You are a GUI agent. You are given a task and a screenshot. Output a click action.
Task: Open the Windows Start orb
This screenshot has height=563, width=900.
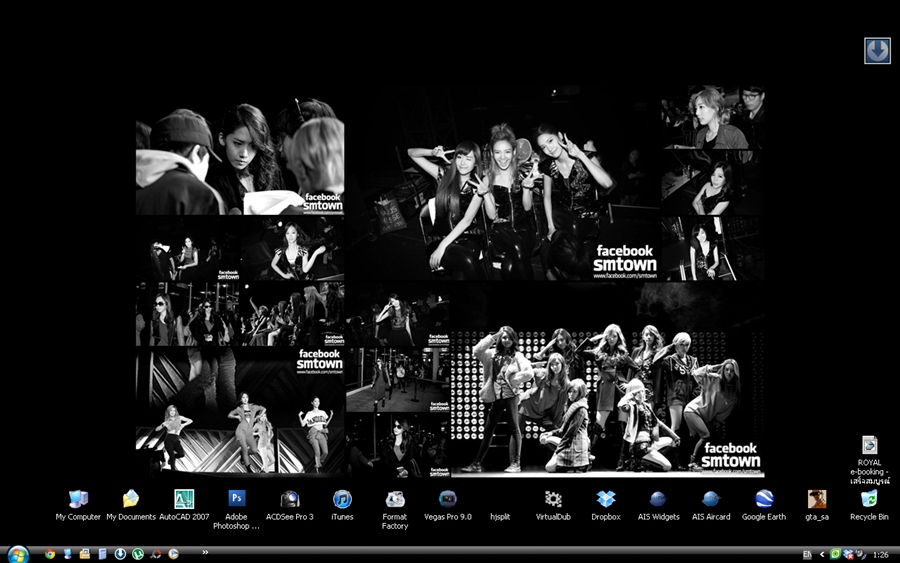tap(18, 554)
